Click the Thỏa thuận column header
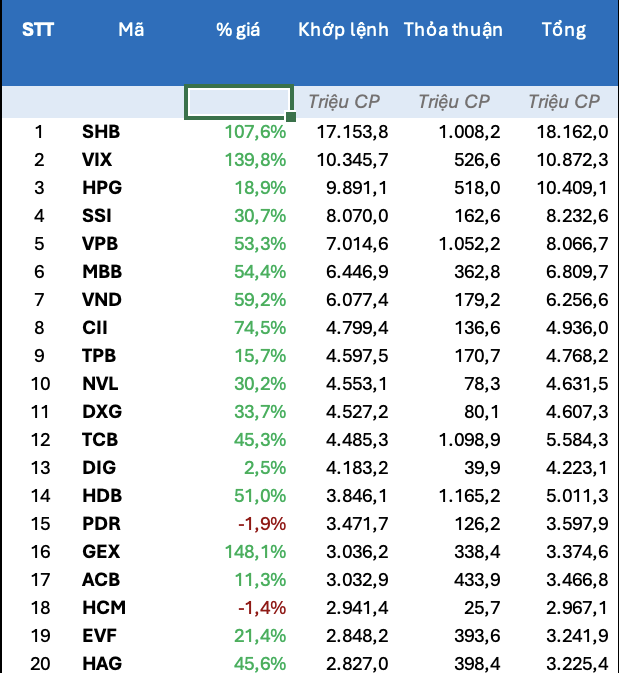Image resolution: width=619 pixels, height=673 pixels. (453, 30)
